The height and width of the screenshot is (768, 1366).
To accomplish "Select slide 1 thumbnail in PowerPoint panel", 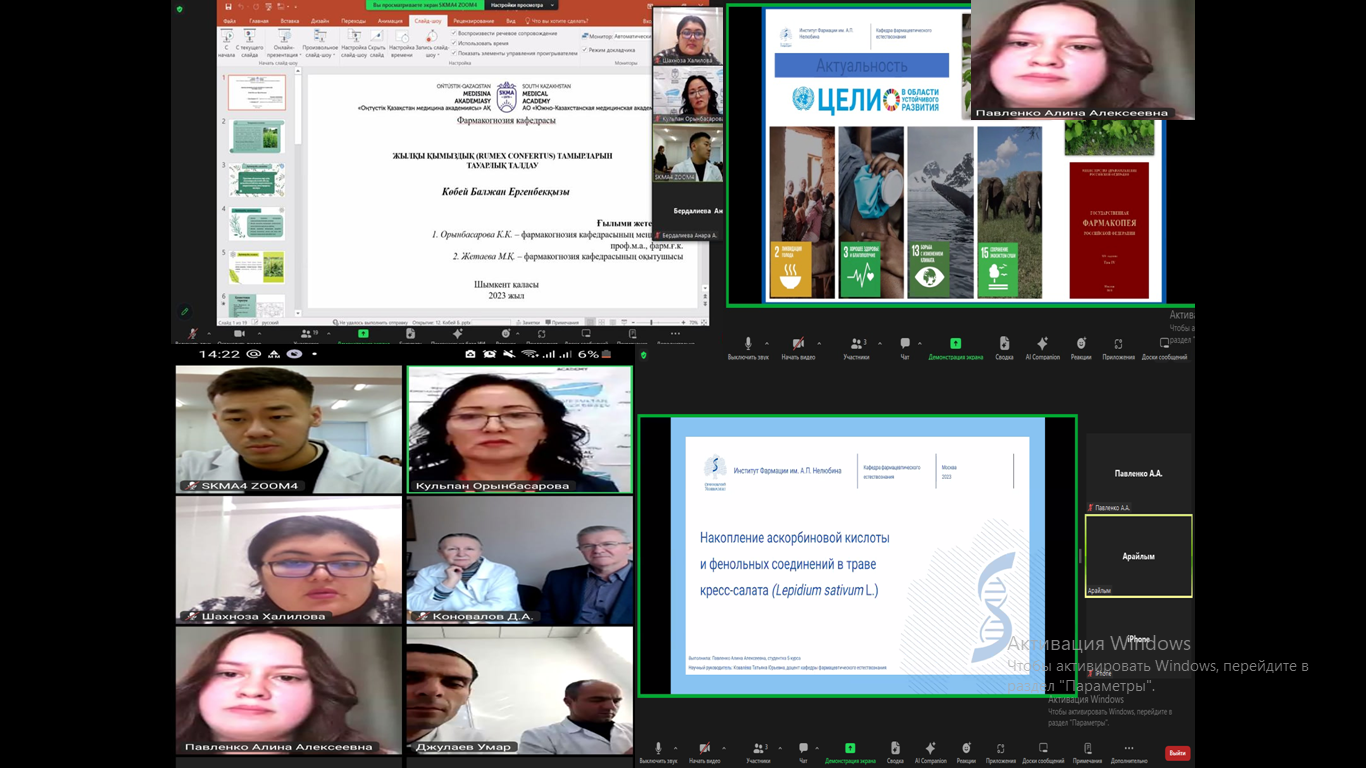I will (x=257, y=92).
